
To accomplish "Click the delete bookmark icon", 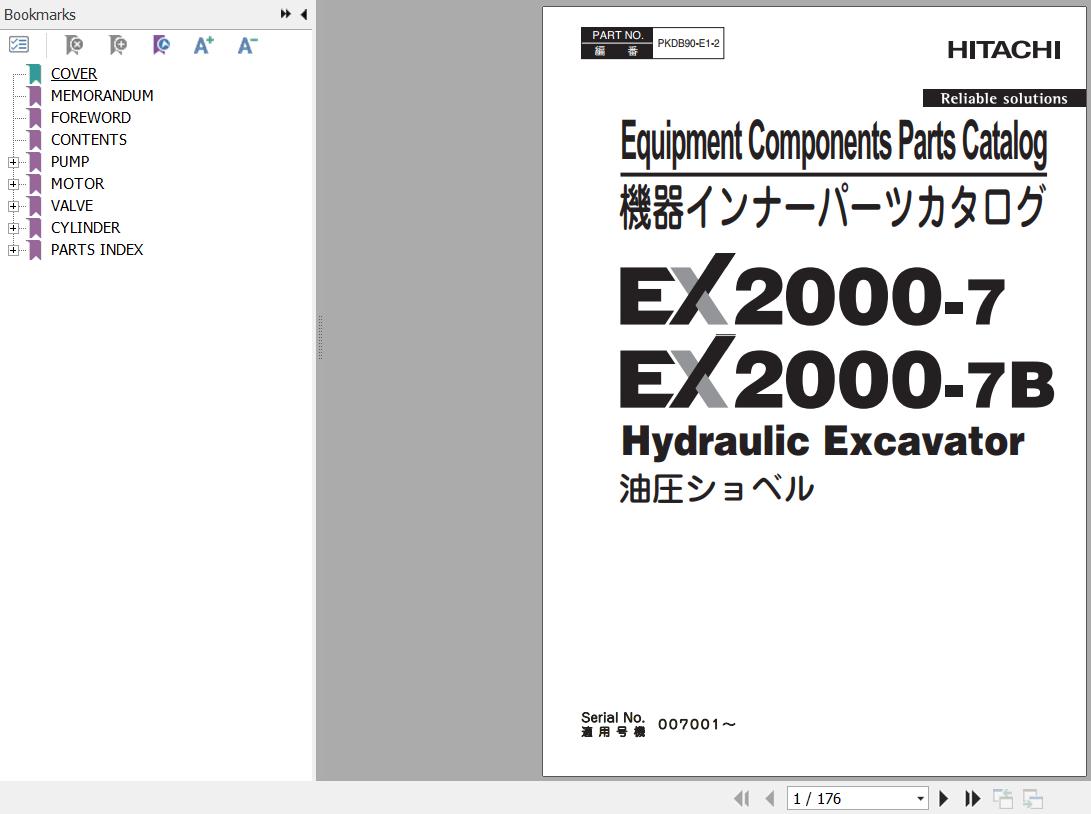I will tap(73, 45).
